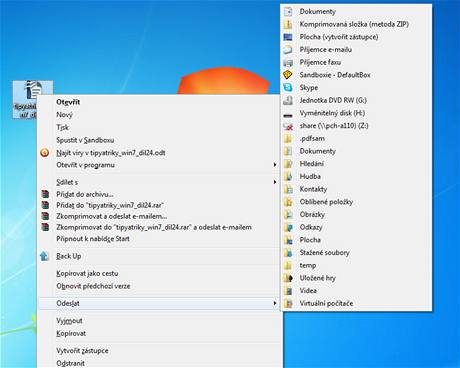This screenshot has width=460, height=368.
Task: Click the zipped folder icon beside Komprimovaná složka
Action: 288,24
